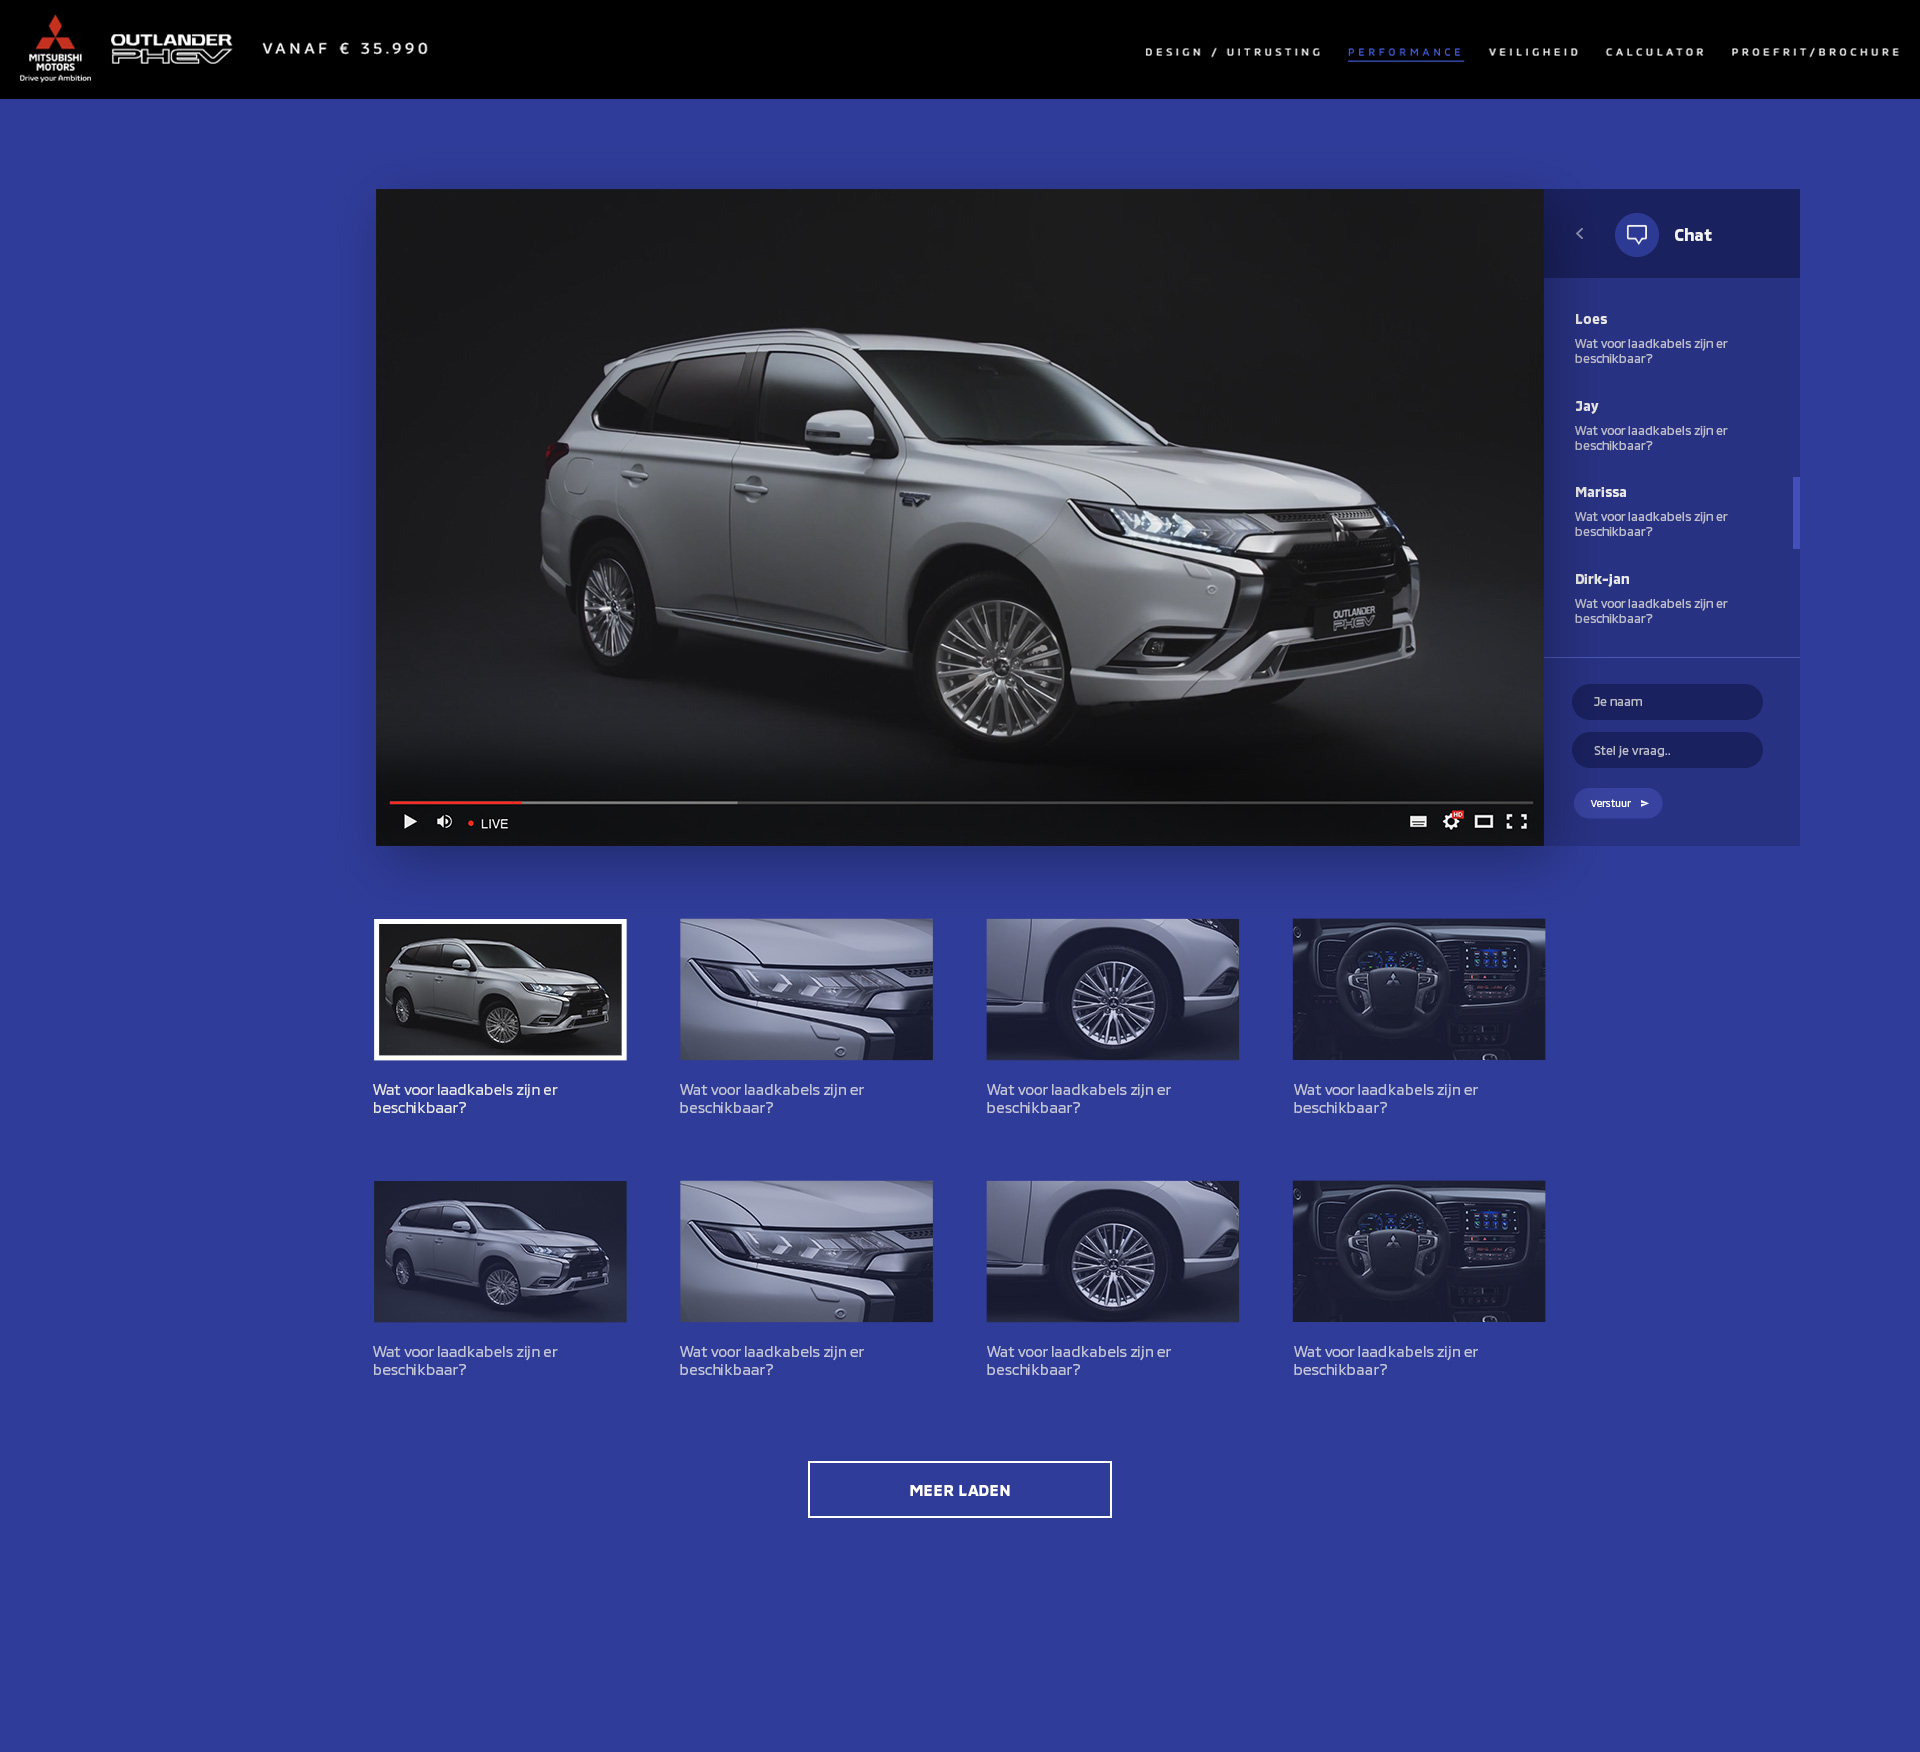Open the headlight thumbnail in the first row
Screen dimensions: 1920x1752
806,989
